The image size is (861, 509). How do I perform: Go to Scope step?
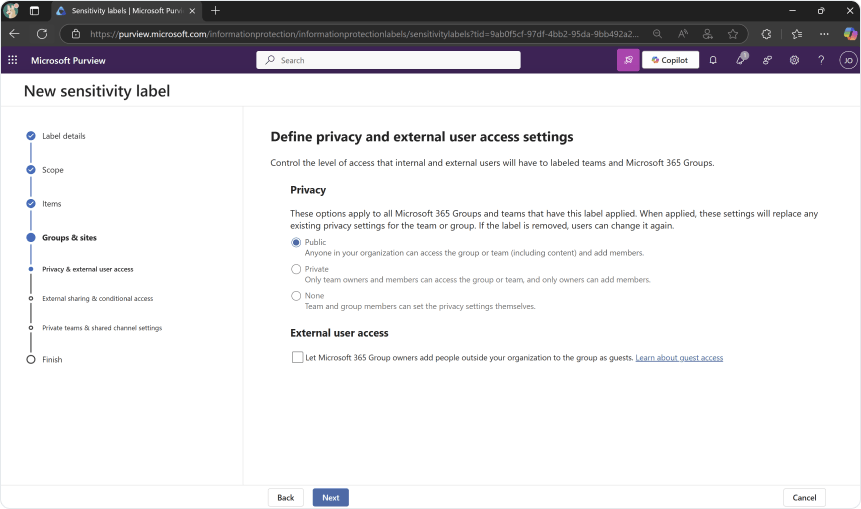(x=53, y=170)
